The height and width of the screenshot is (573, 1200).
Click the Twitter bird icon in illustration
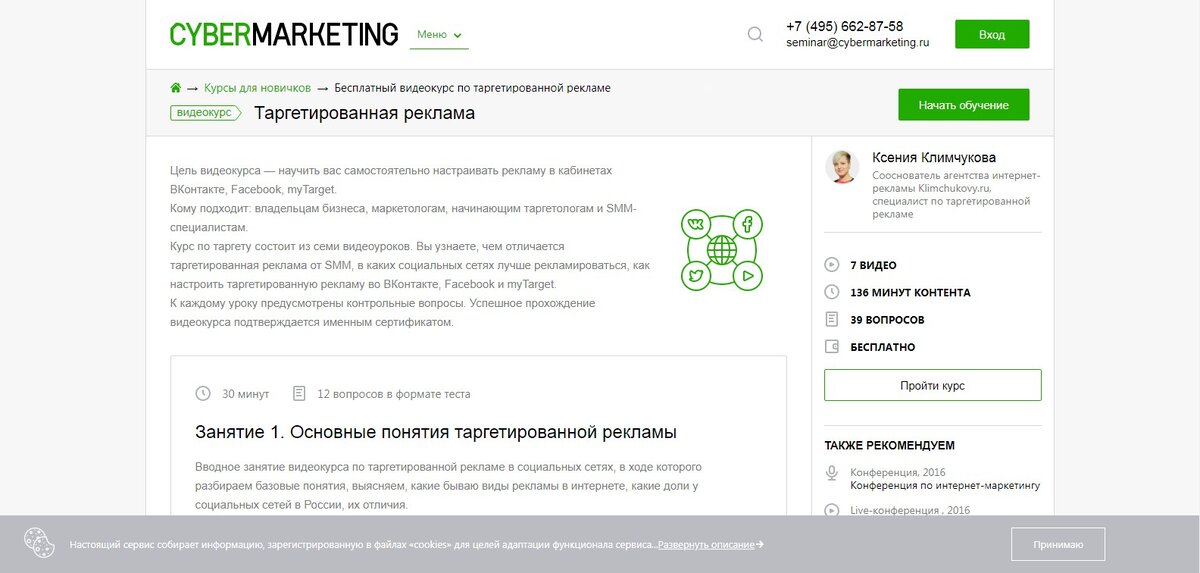click(694, 276)
